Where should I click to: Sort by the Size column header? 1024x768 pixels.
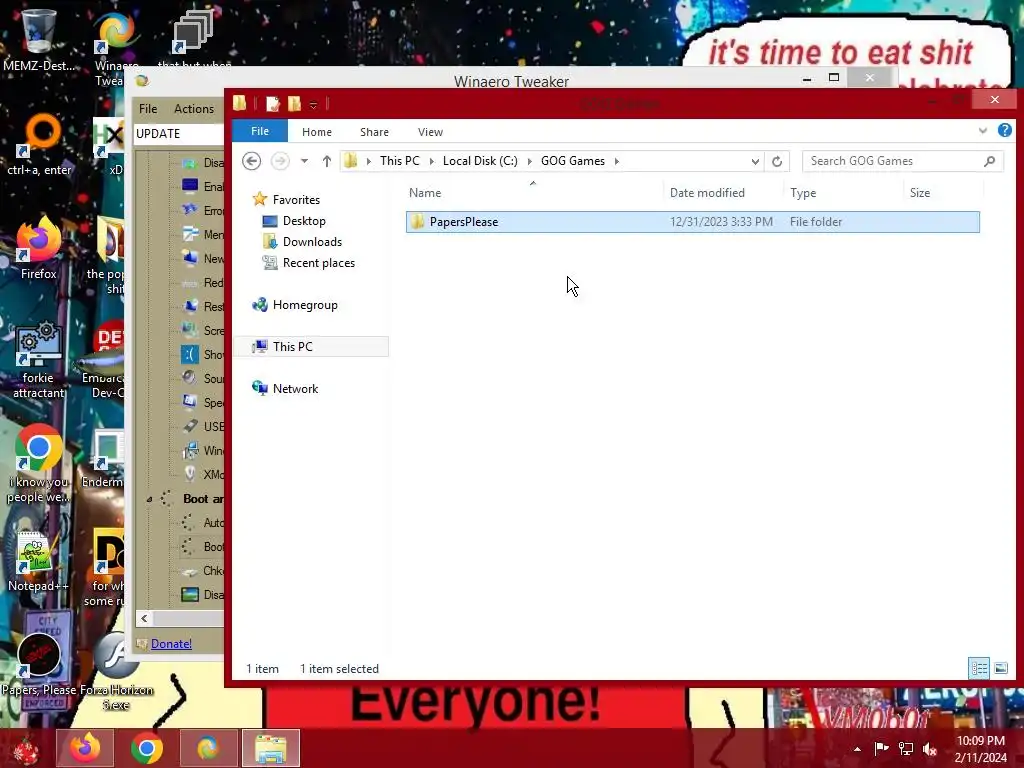pos(943,193)
